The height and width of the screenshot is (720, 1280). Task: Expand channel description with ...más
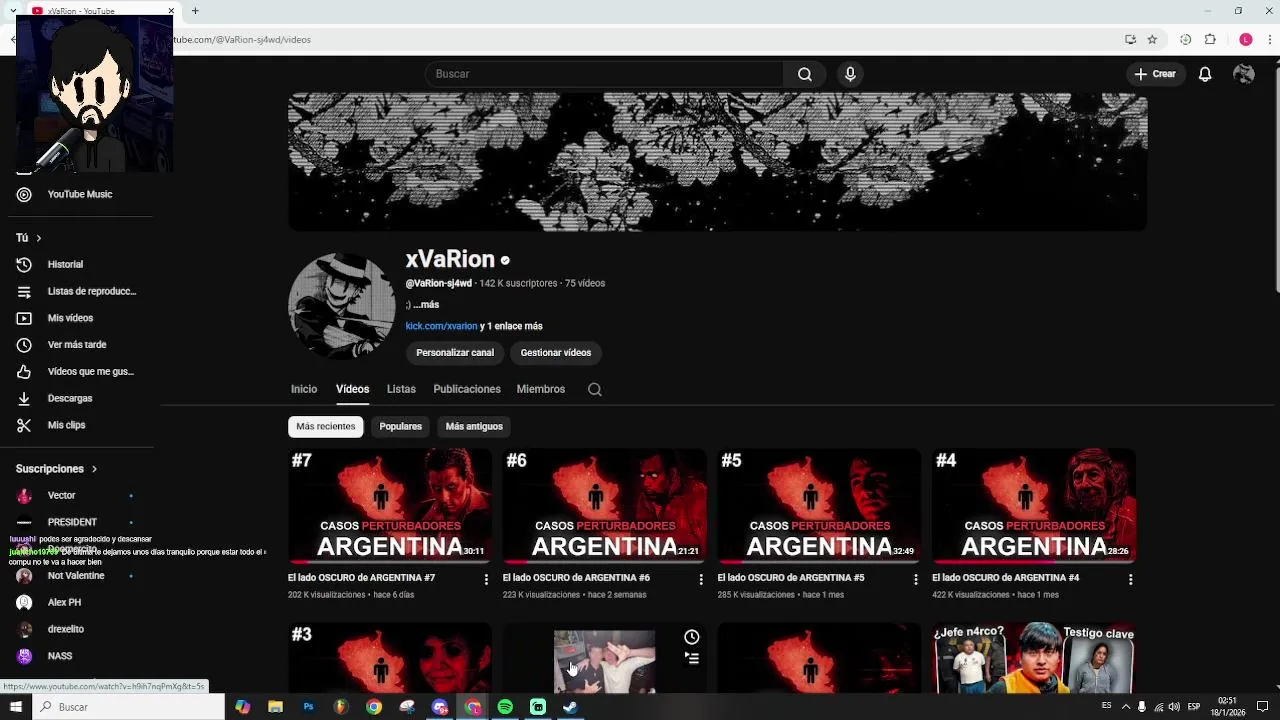(426, 305)
